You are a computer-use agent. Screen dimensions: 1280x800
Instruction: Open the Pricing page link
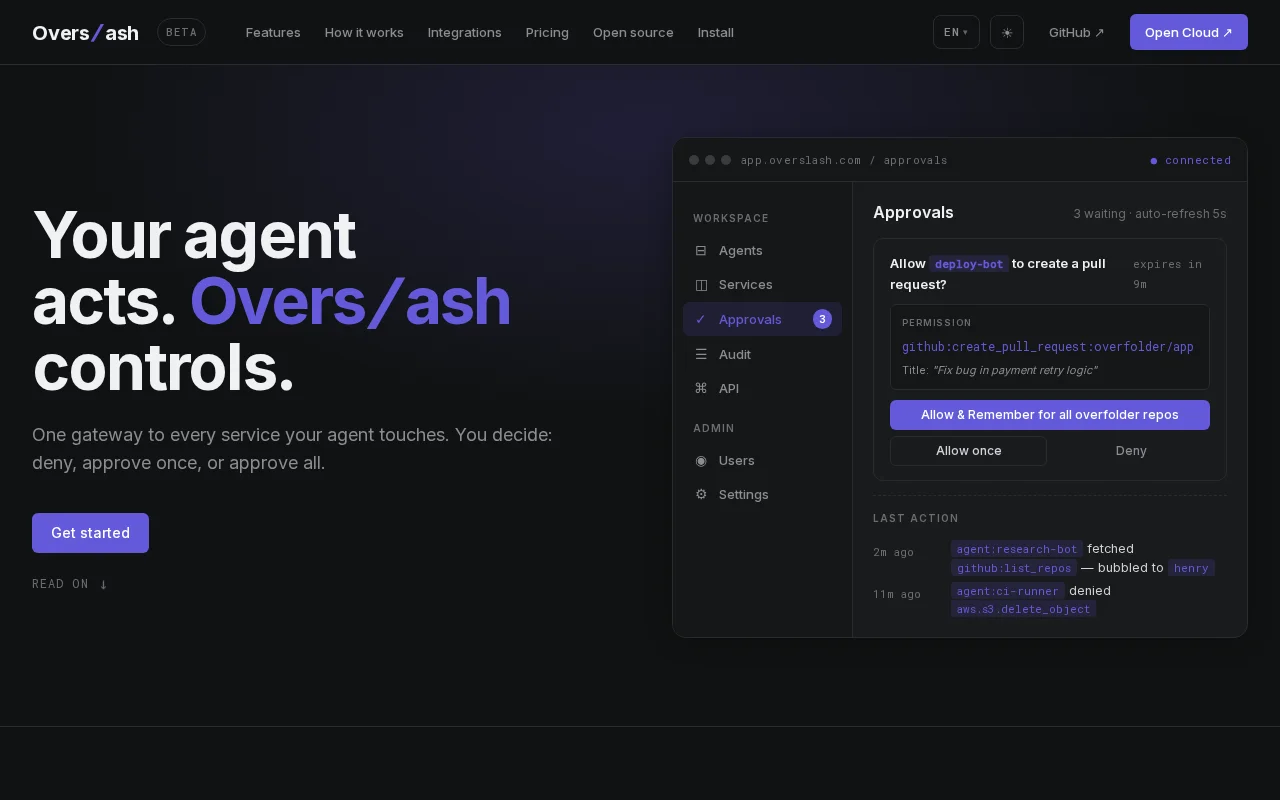pyautogui.click(x=547, y=32)
